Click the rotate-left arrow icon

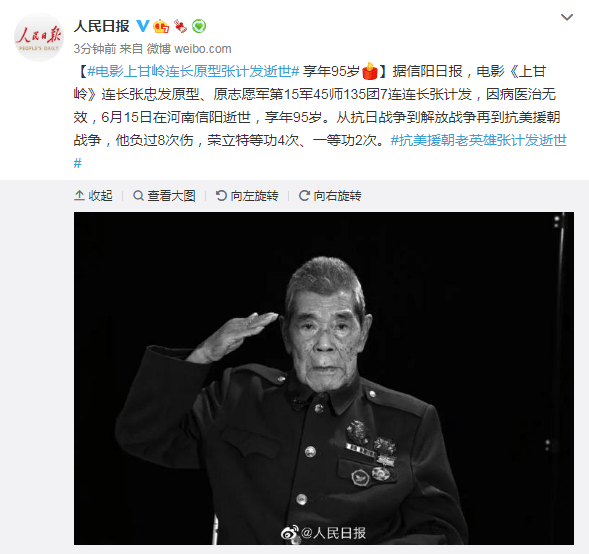click(221, 196)
